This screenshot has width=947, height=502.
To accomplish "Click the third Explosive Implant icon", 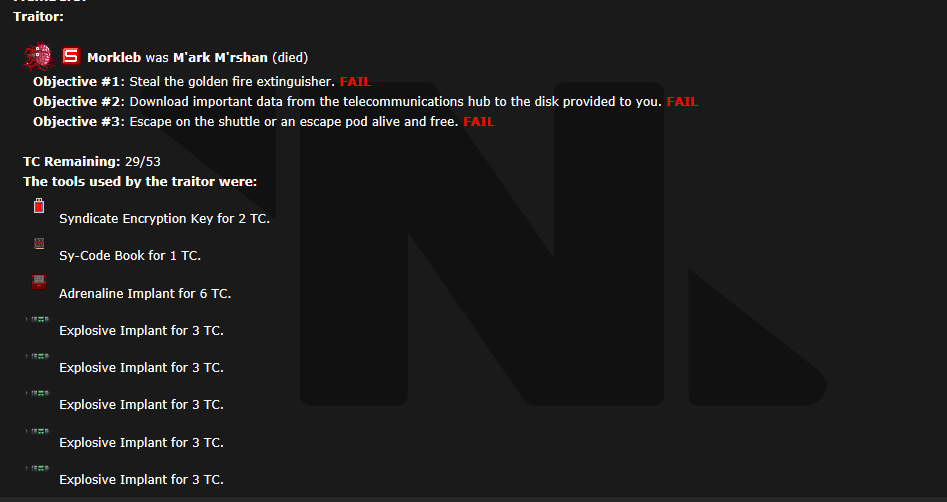I will pyautogui.click(x=38, y=393).
